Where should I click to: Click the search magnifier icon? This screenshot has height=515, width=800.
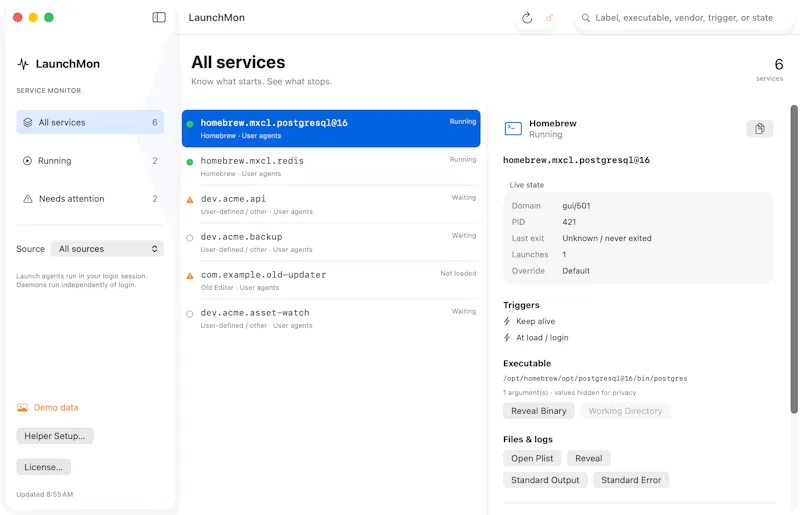point(586,18)
